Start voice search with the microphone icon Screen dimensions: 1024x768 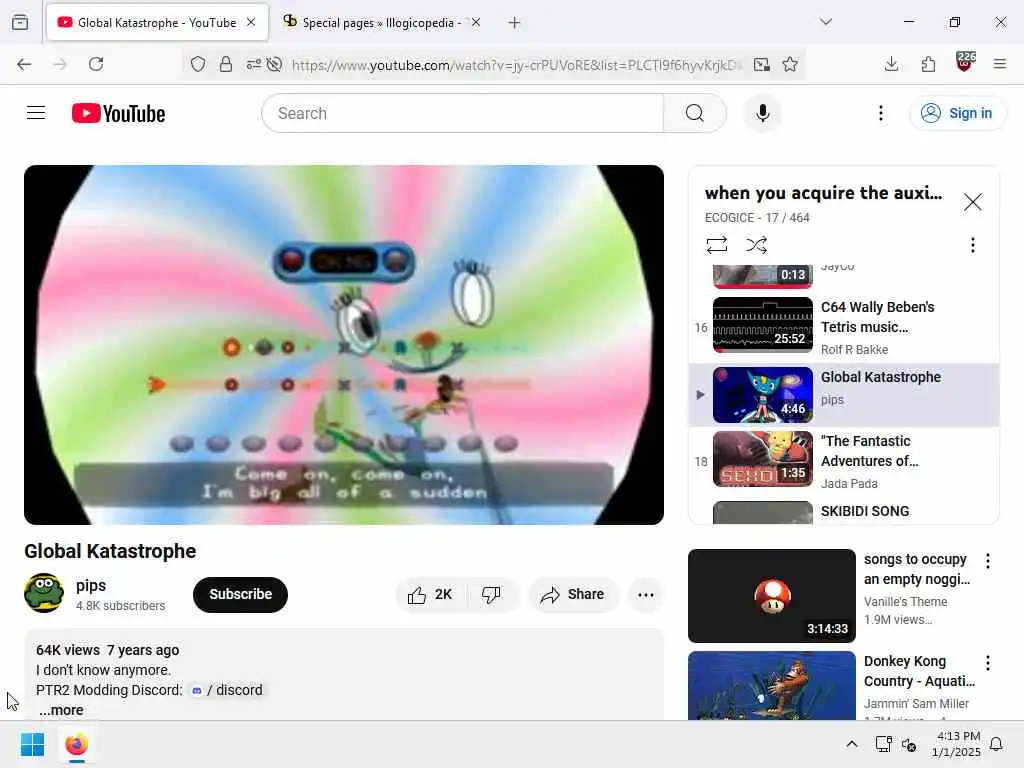(x=762, y=113)
